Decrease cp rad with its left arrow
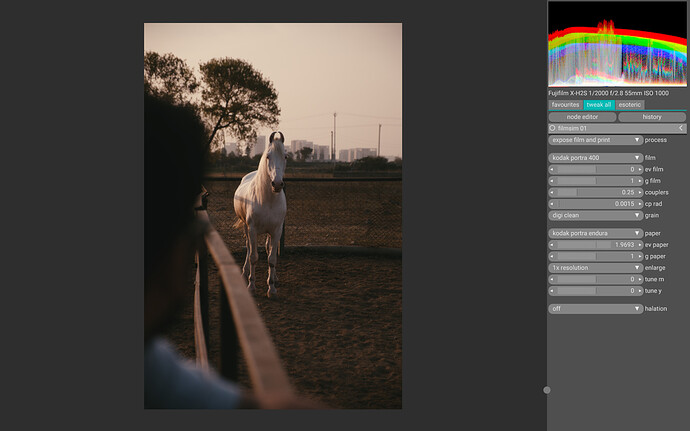 [552, 204]
